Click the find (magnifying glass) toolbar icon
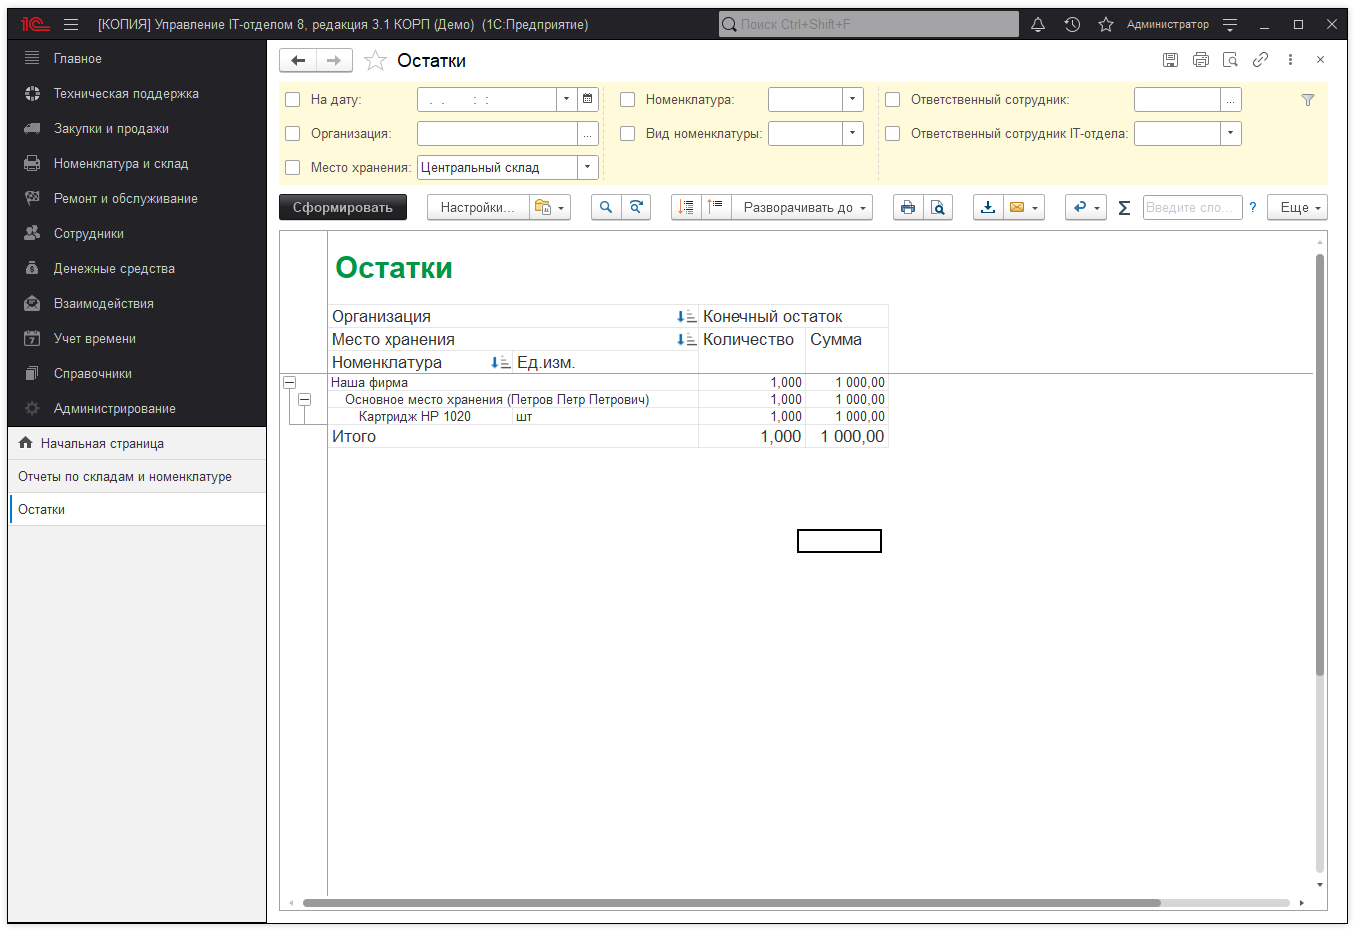 [x=606, y=207]
